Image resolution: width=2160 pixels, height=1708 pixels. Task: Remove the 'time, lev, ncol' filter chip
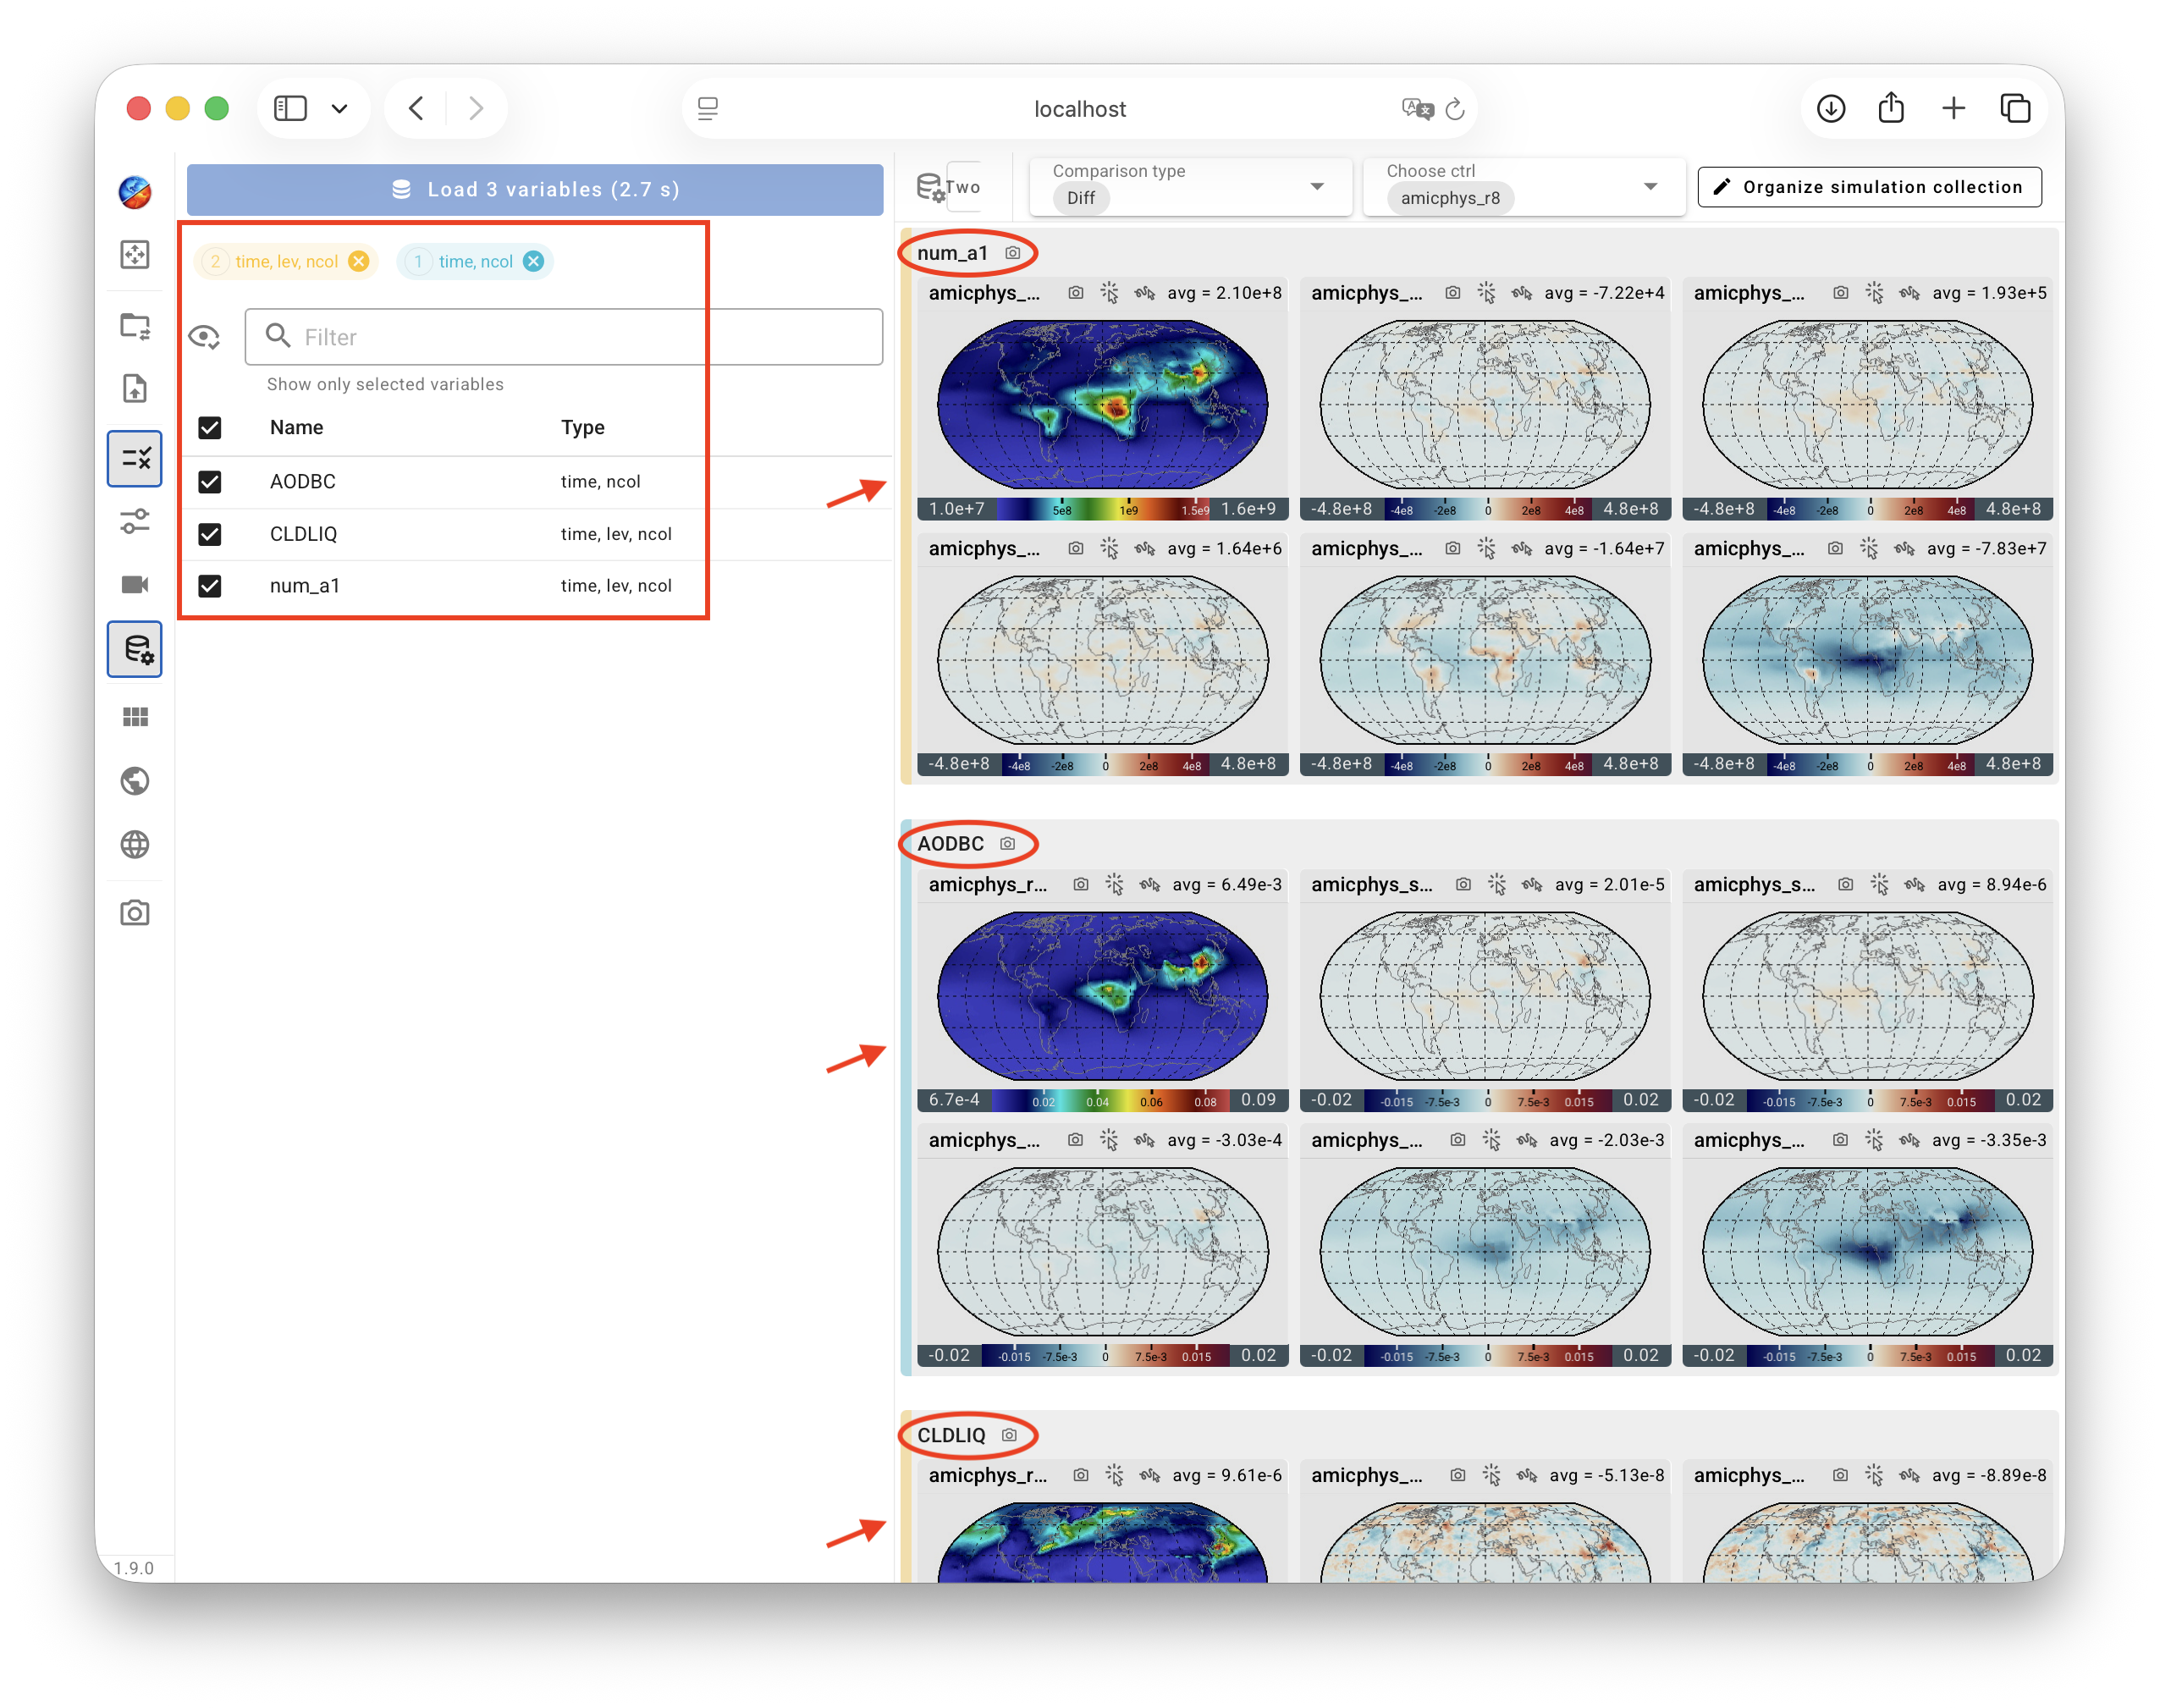pyautogui.click(x=358, y=261)
